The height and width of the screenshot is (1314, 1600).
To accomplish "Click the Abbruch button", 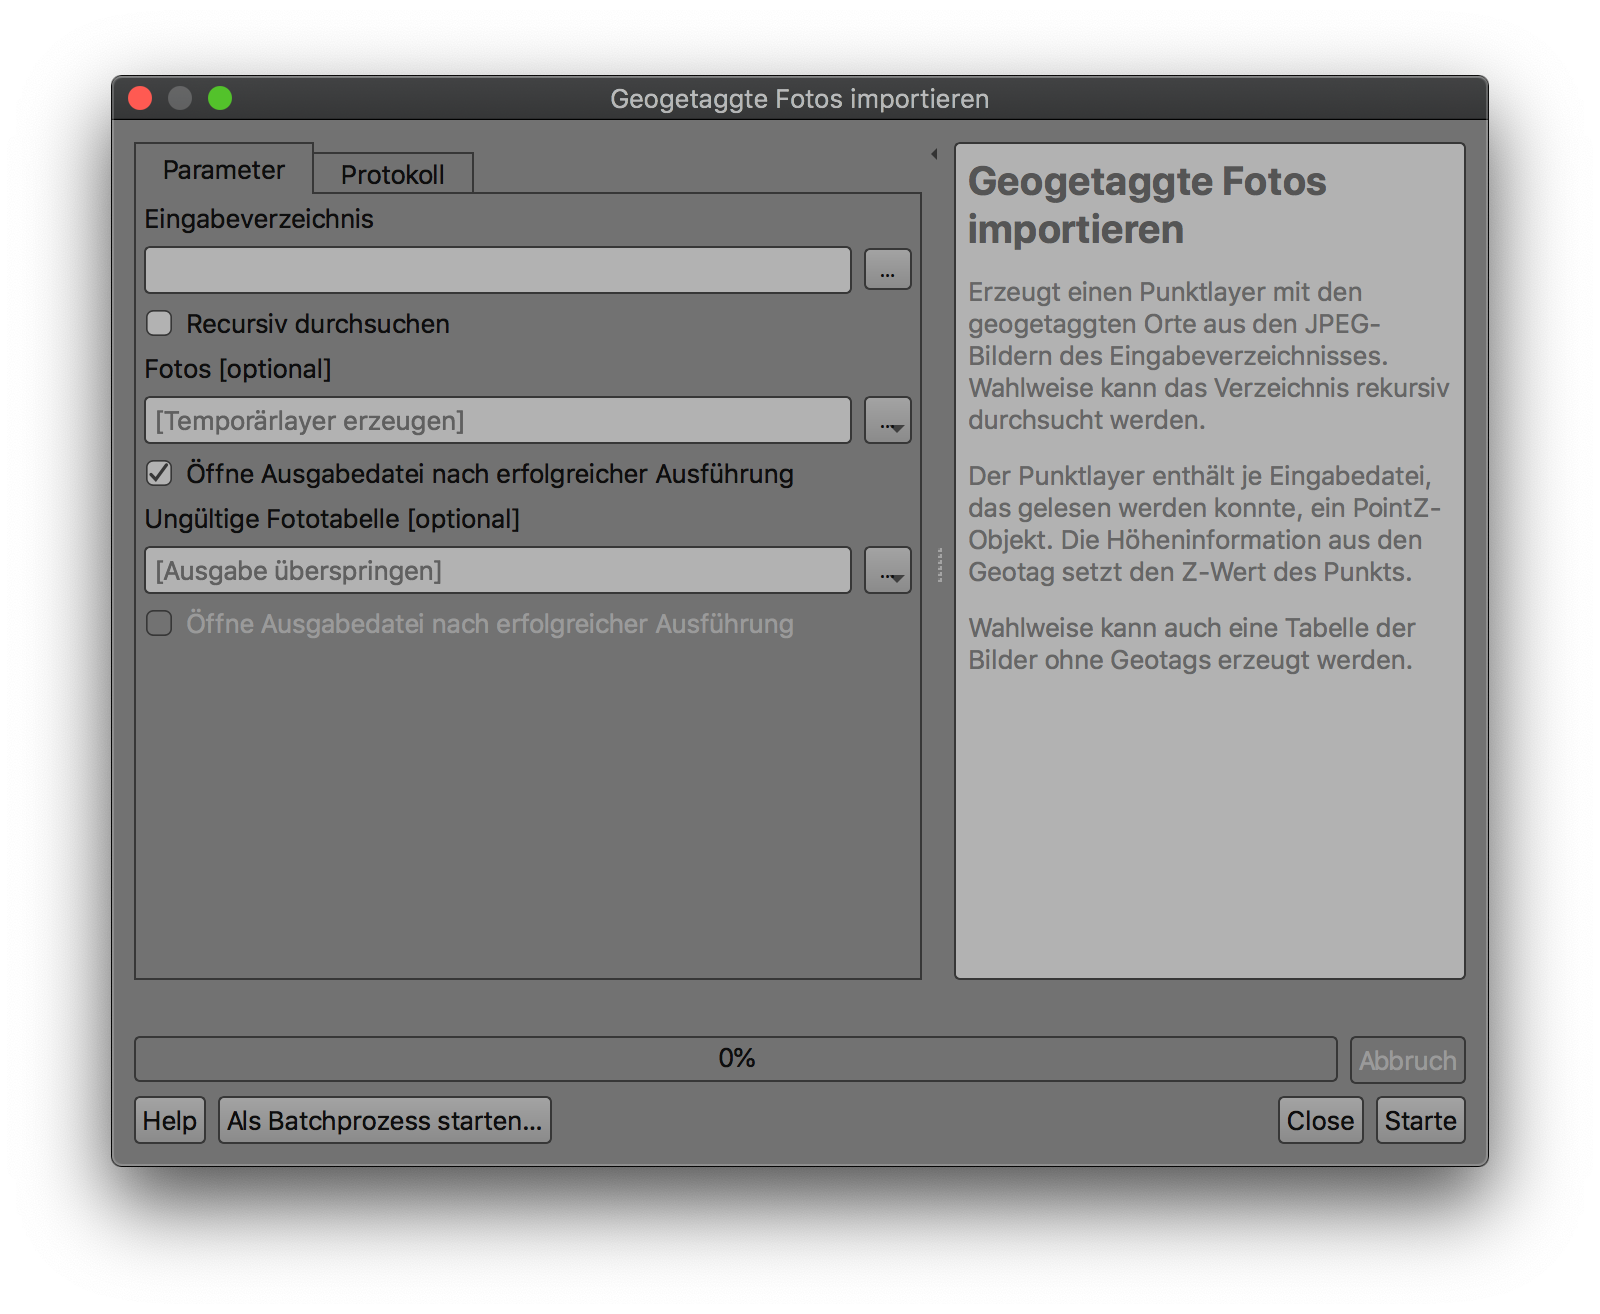I will pyautogui.click(x=1407, y=1060).
